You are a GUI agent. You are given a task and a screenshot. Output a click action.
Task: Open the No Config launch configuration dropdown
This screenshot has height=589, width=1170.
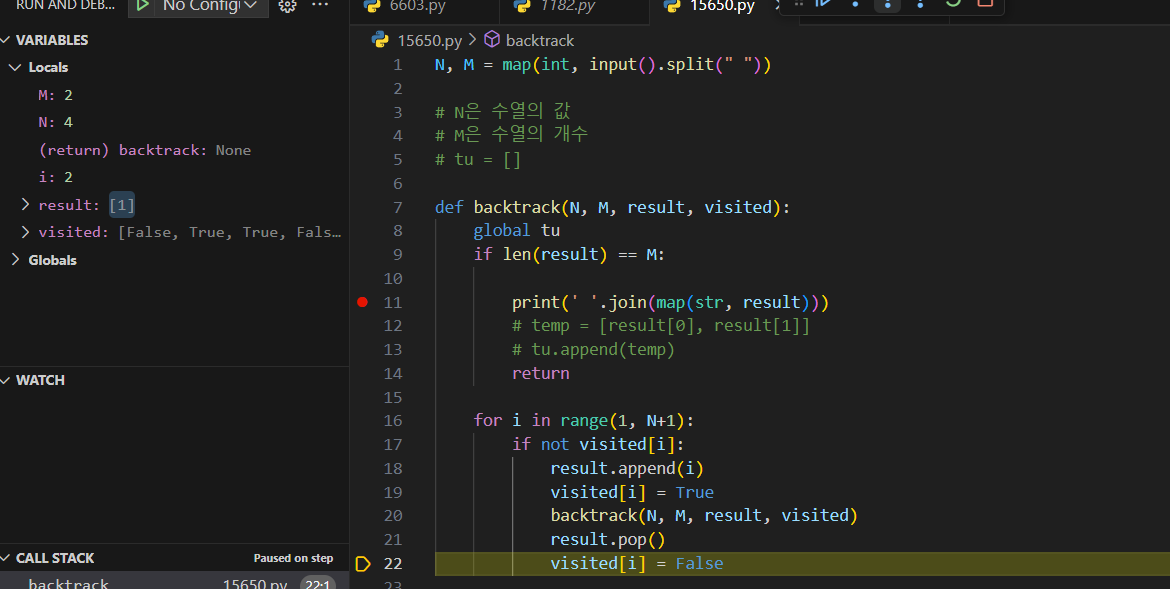pos(210,5)
